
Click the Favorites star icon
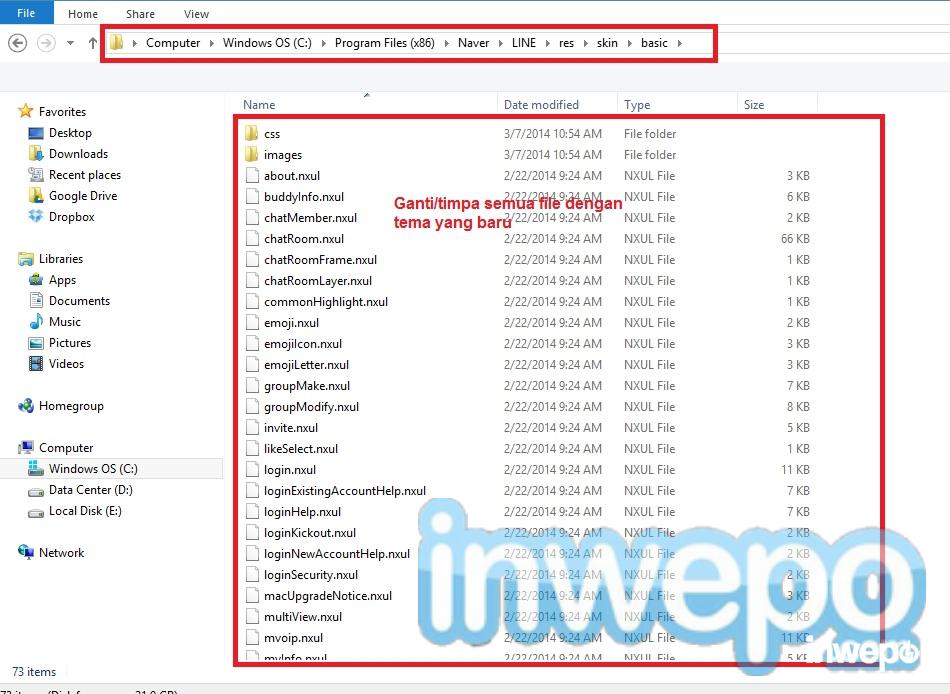click(x=25, y=111)
